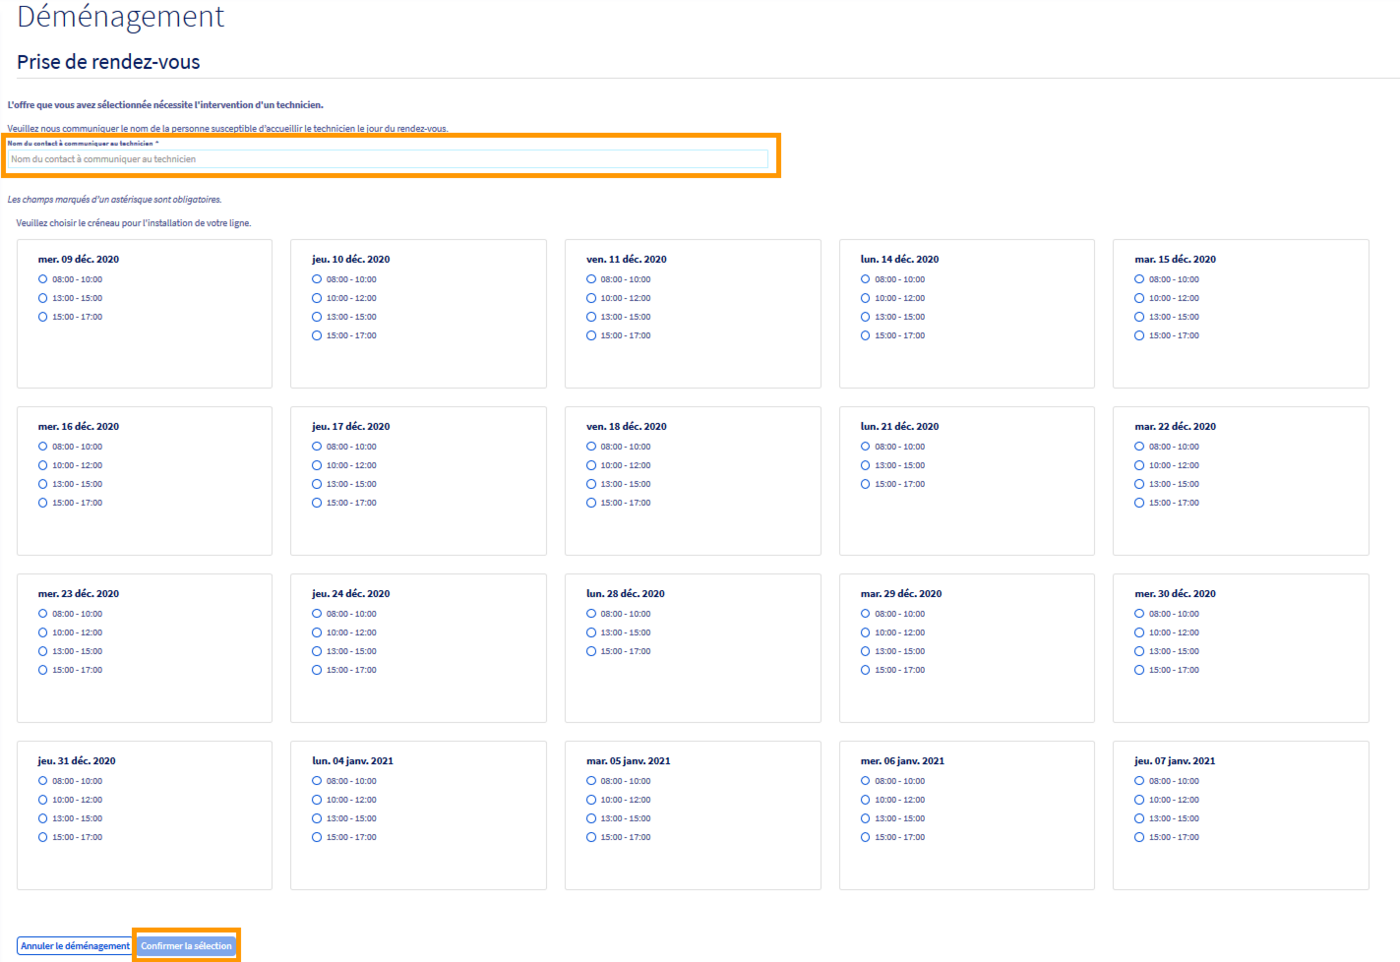Pick 13:00 - 15:00 on ven. 11 déc. 2020

tap(591, 317)
